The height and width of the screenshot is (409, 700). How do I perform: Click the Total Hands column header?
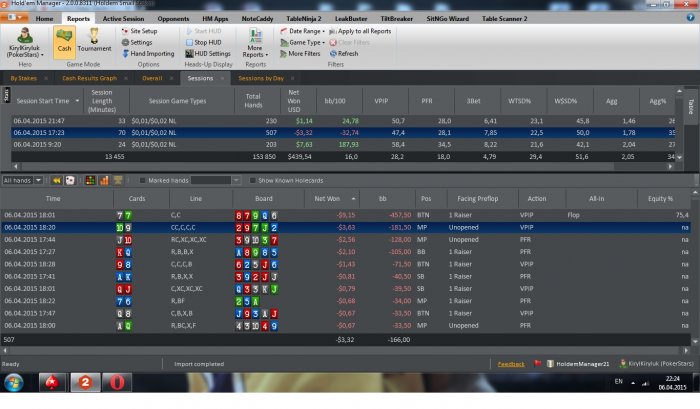coord(253,101)
